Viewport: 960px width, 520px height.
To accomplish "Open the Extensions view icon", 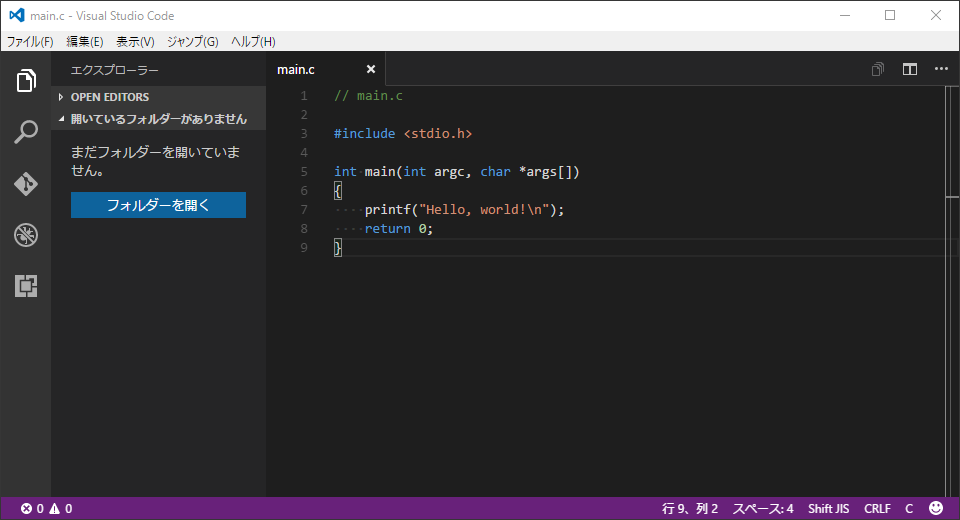I will point(26,286).
